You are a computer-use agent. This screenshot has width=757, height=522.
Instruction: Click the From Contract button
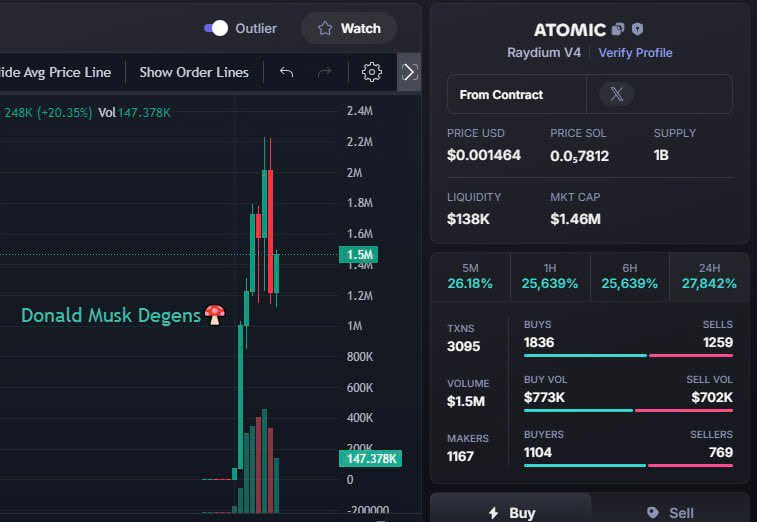(x=517, y=95)
